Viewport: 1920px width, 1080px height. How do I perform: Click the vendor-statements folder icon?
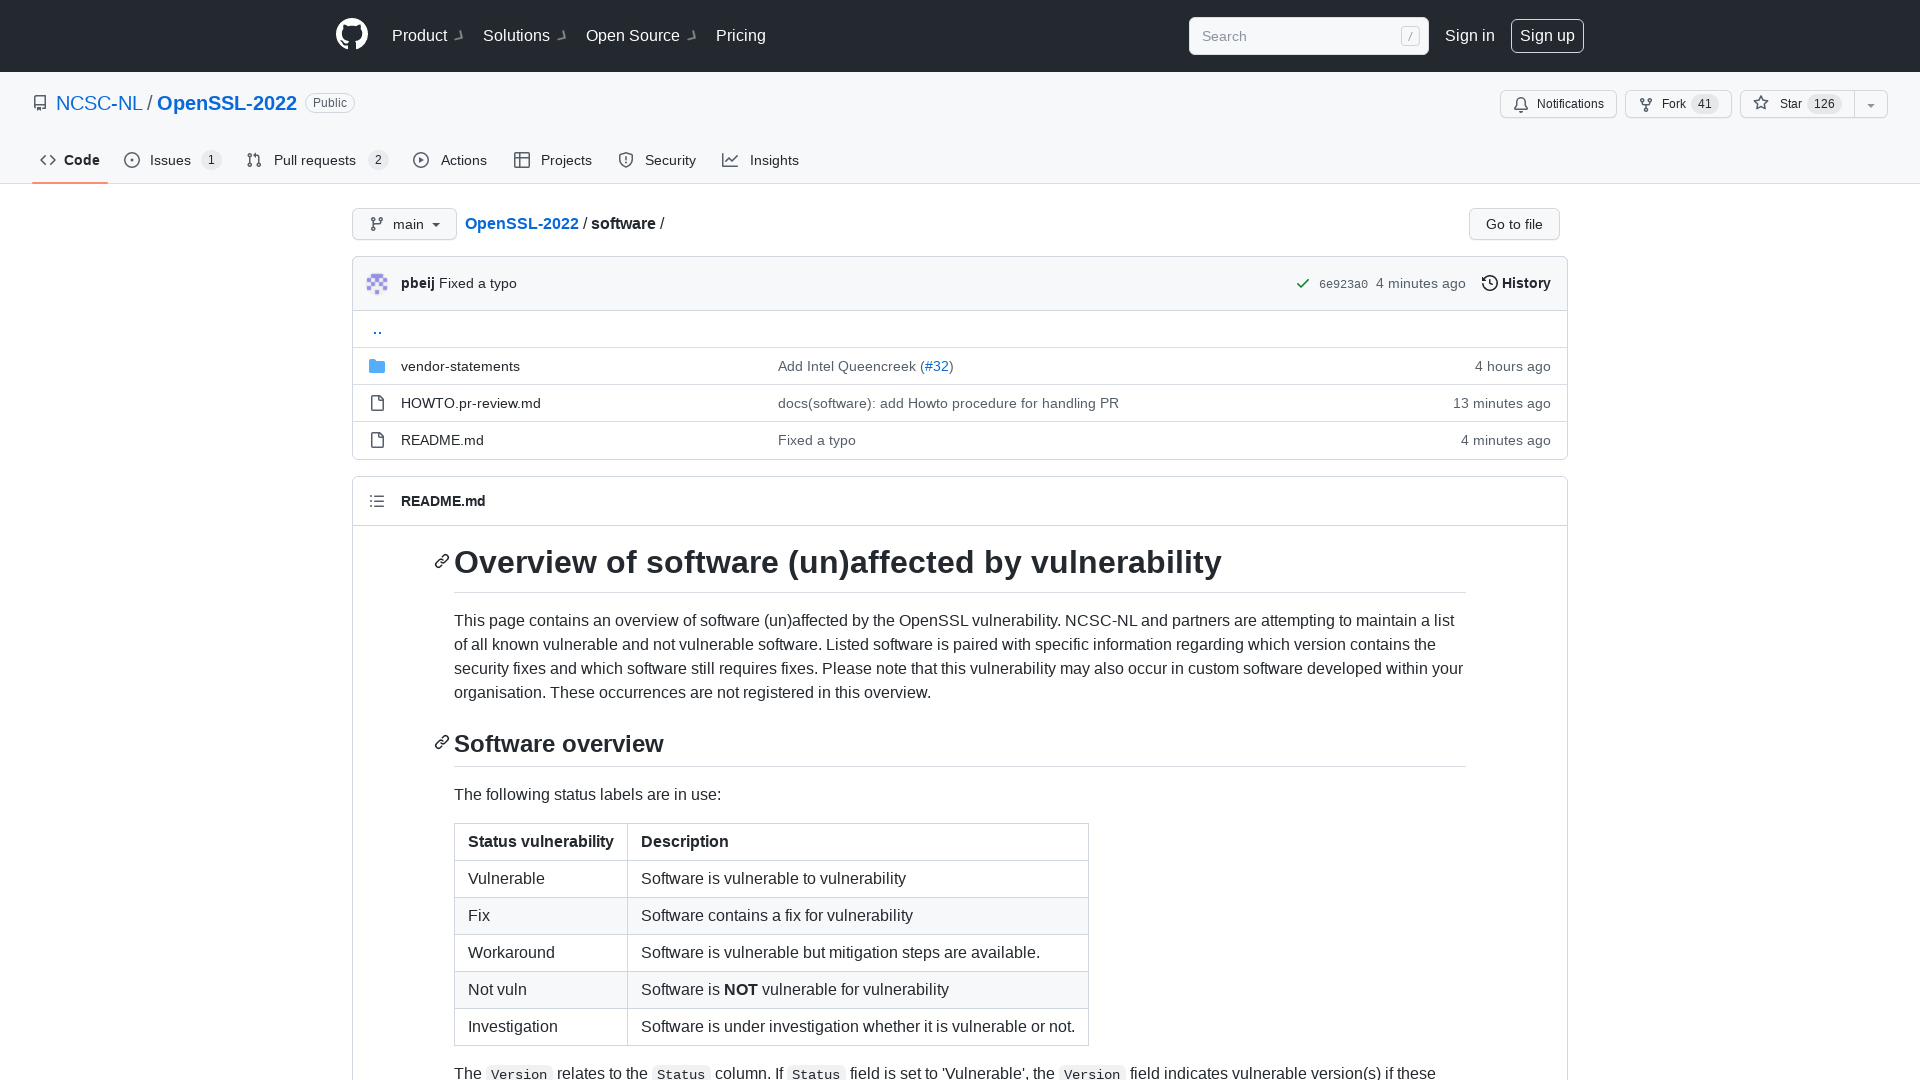point(377,366)
